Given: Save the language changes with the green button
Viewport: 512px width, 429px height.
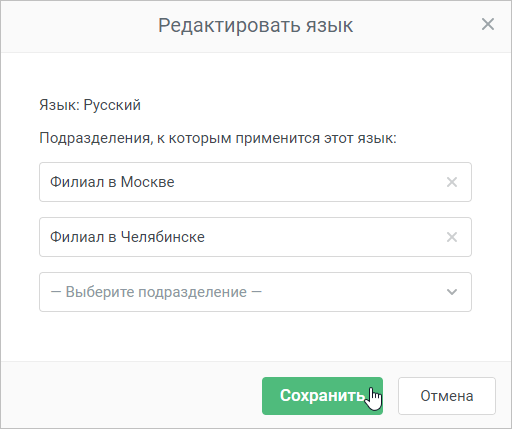Looking at the screenshot, I should pos(322,396).
